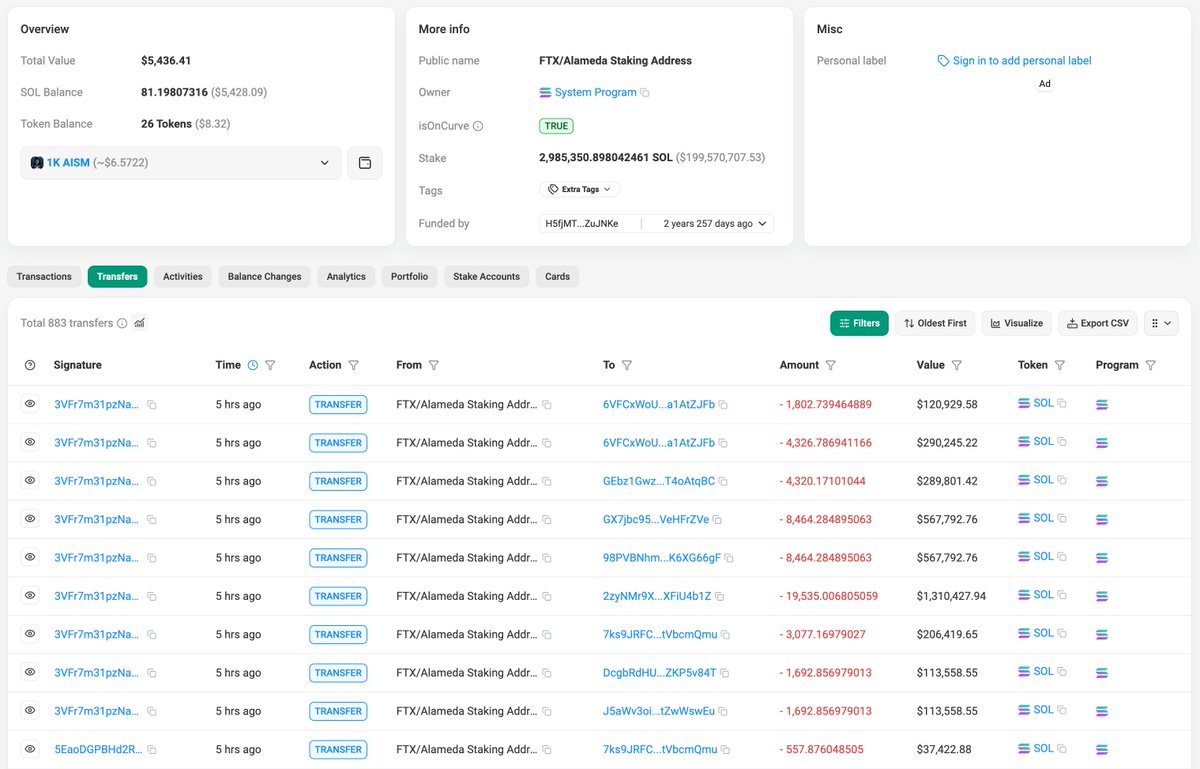This screenshot has height=769, width=1200.
Task: Click the help icon left of Signature header
Action: [30, 365]
